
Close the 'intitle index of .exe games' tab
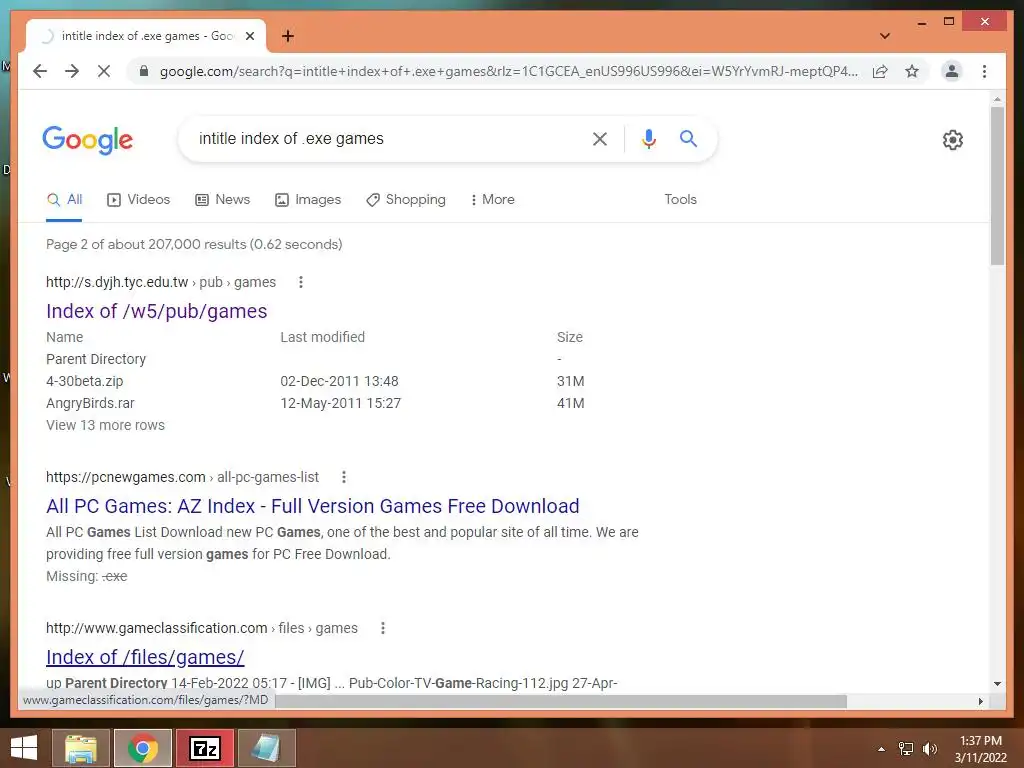[249, 36]
